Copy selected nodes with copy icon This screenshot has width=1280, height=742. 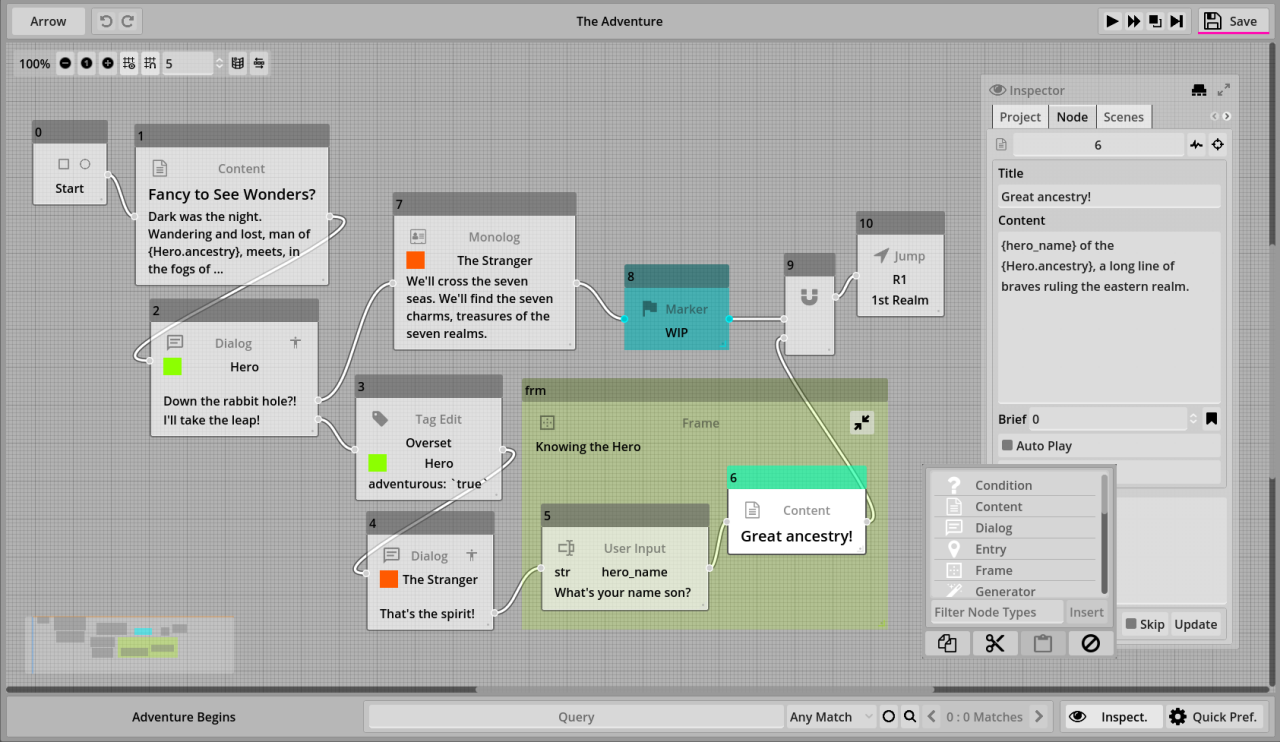click(x=947, y=643)
